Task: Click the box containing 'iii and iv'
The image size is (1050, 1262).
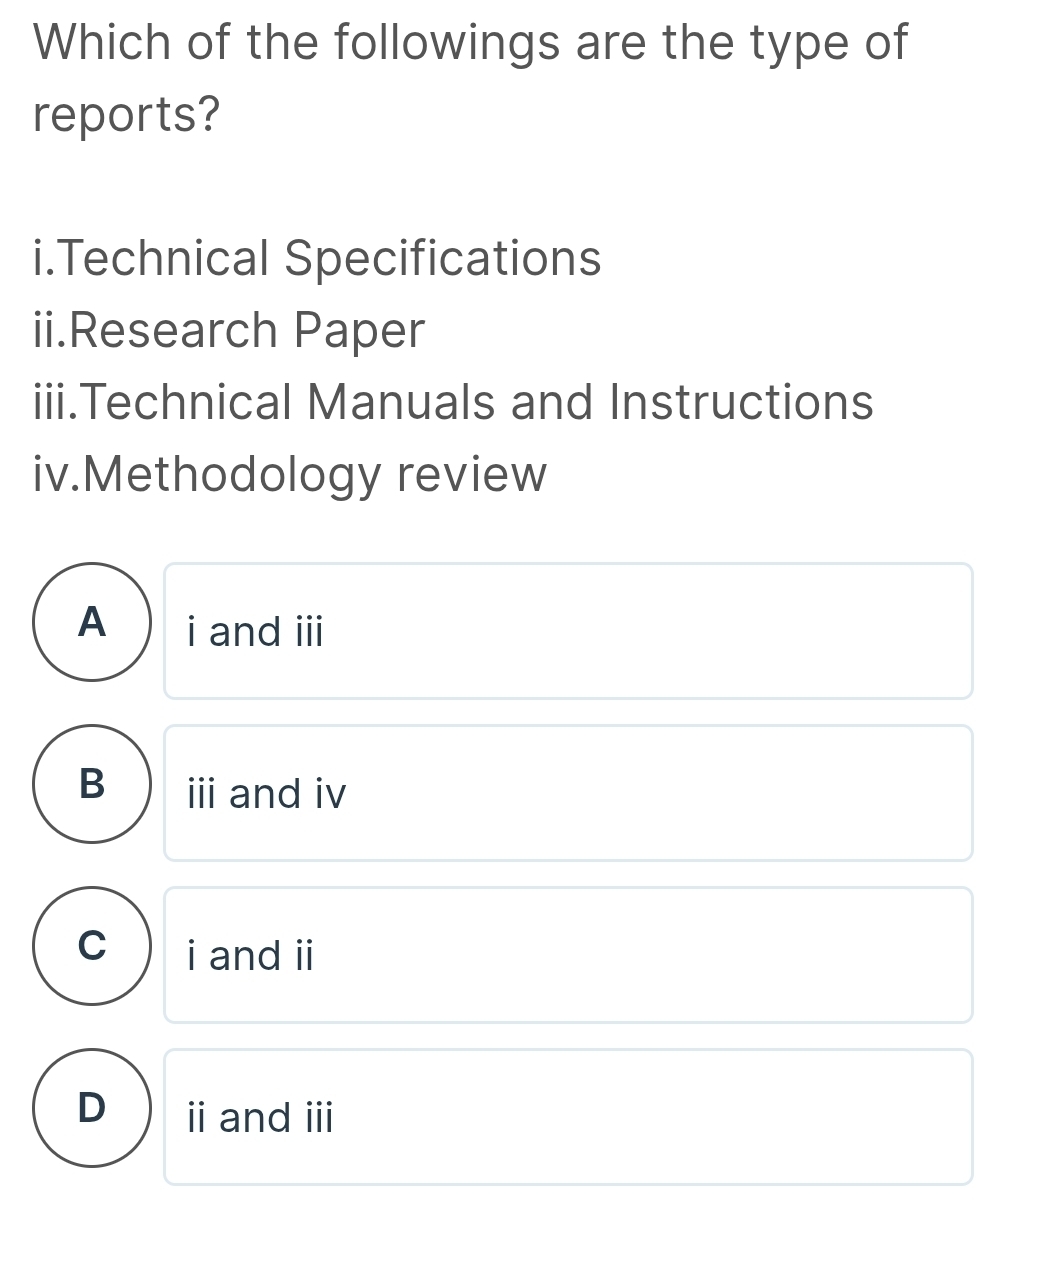Action: coord(568,793)
